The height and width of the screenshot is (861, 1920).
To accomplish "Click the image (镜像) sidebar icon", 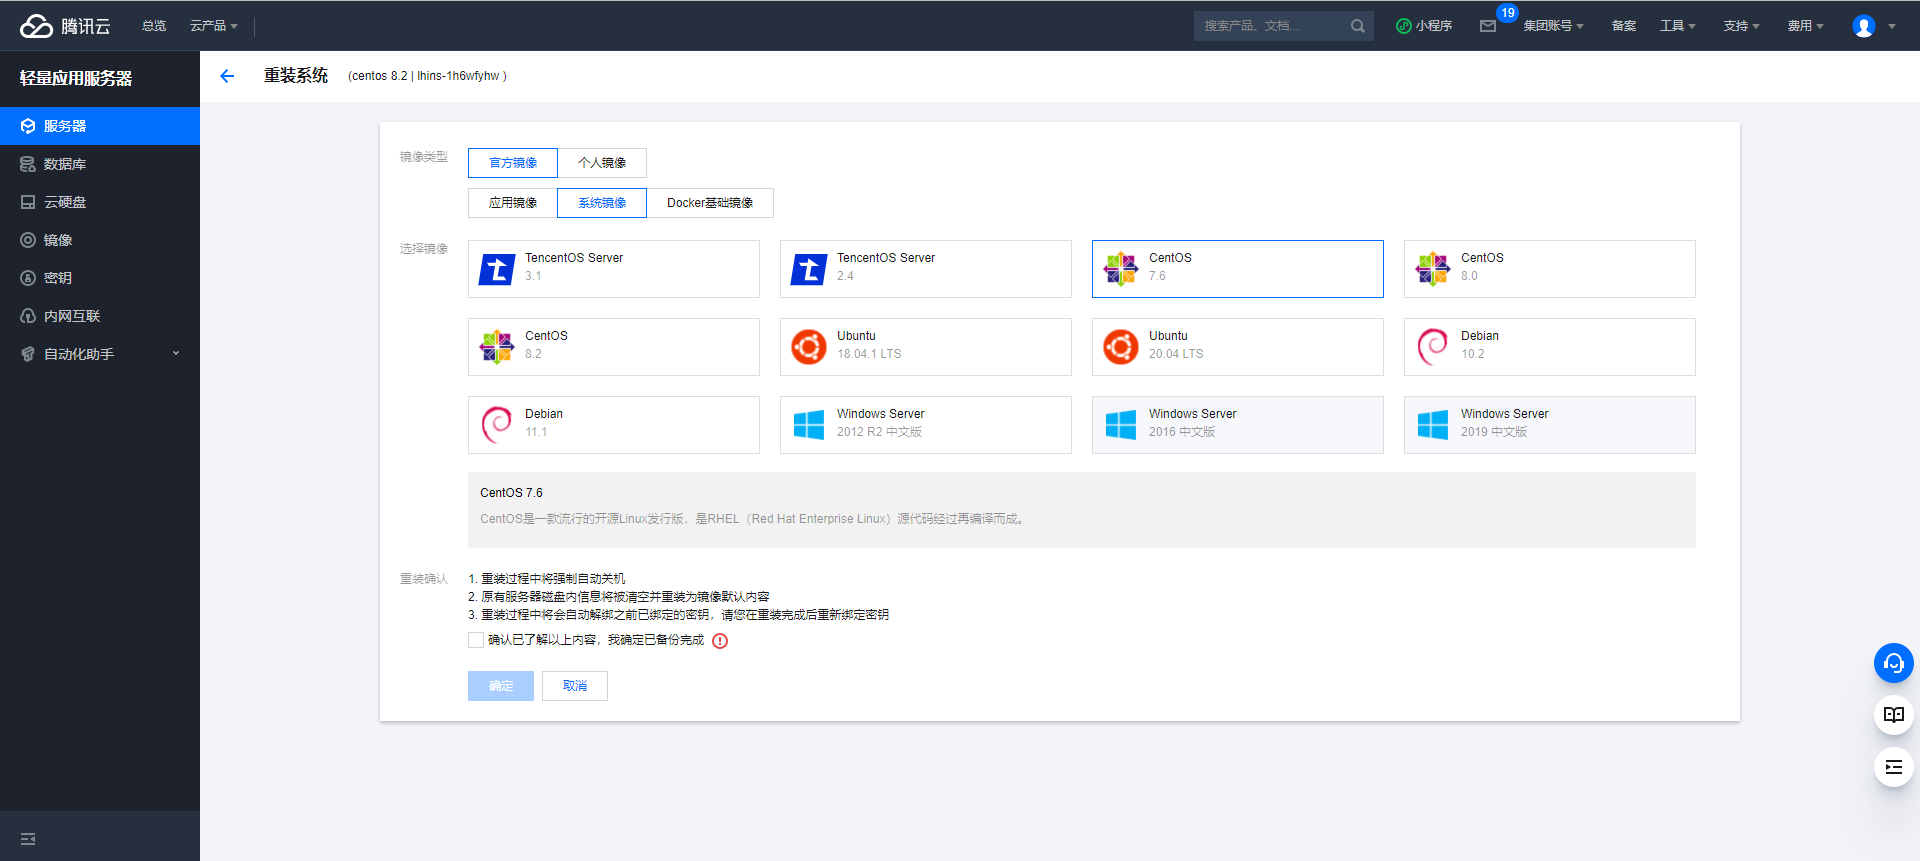I will [28, 240].
